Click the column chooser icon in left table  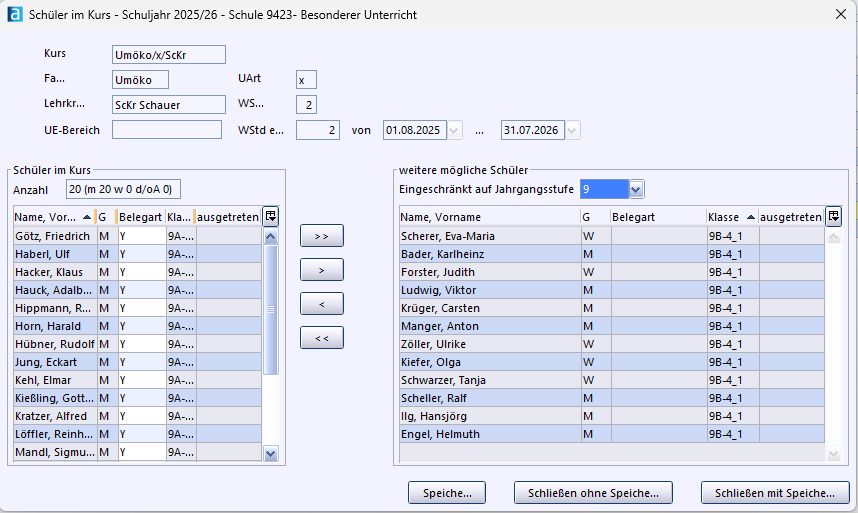click(270, 216)
